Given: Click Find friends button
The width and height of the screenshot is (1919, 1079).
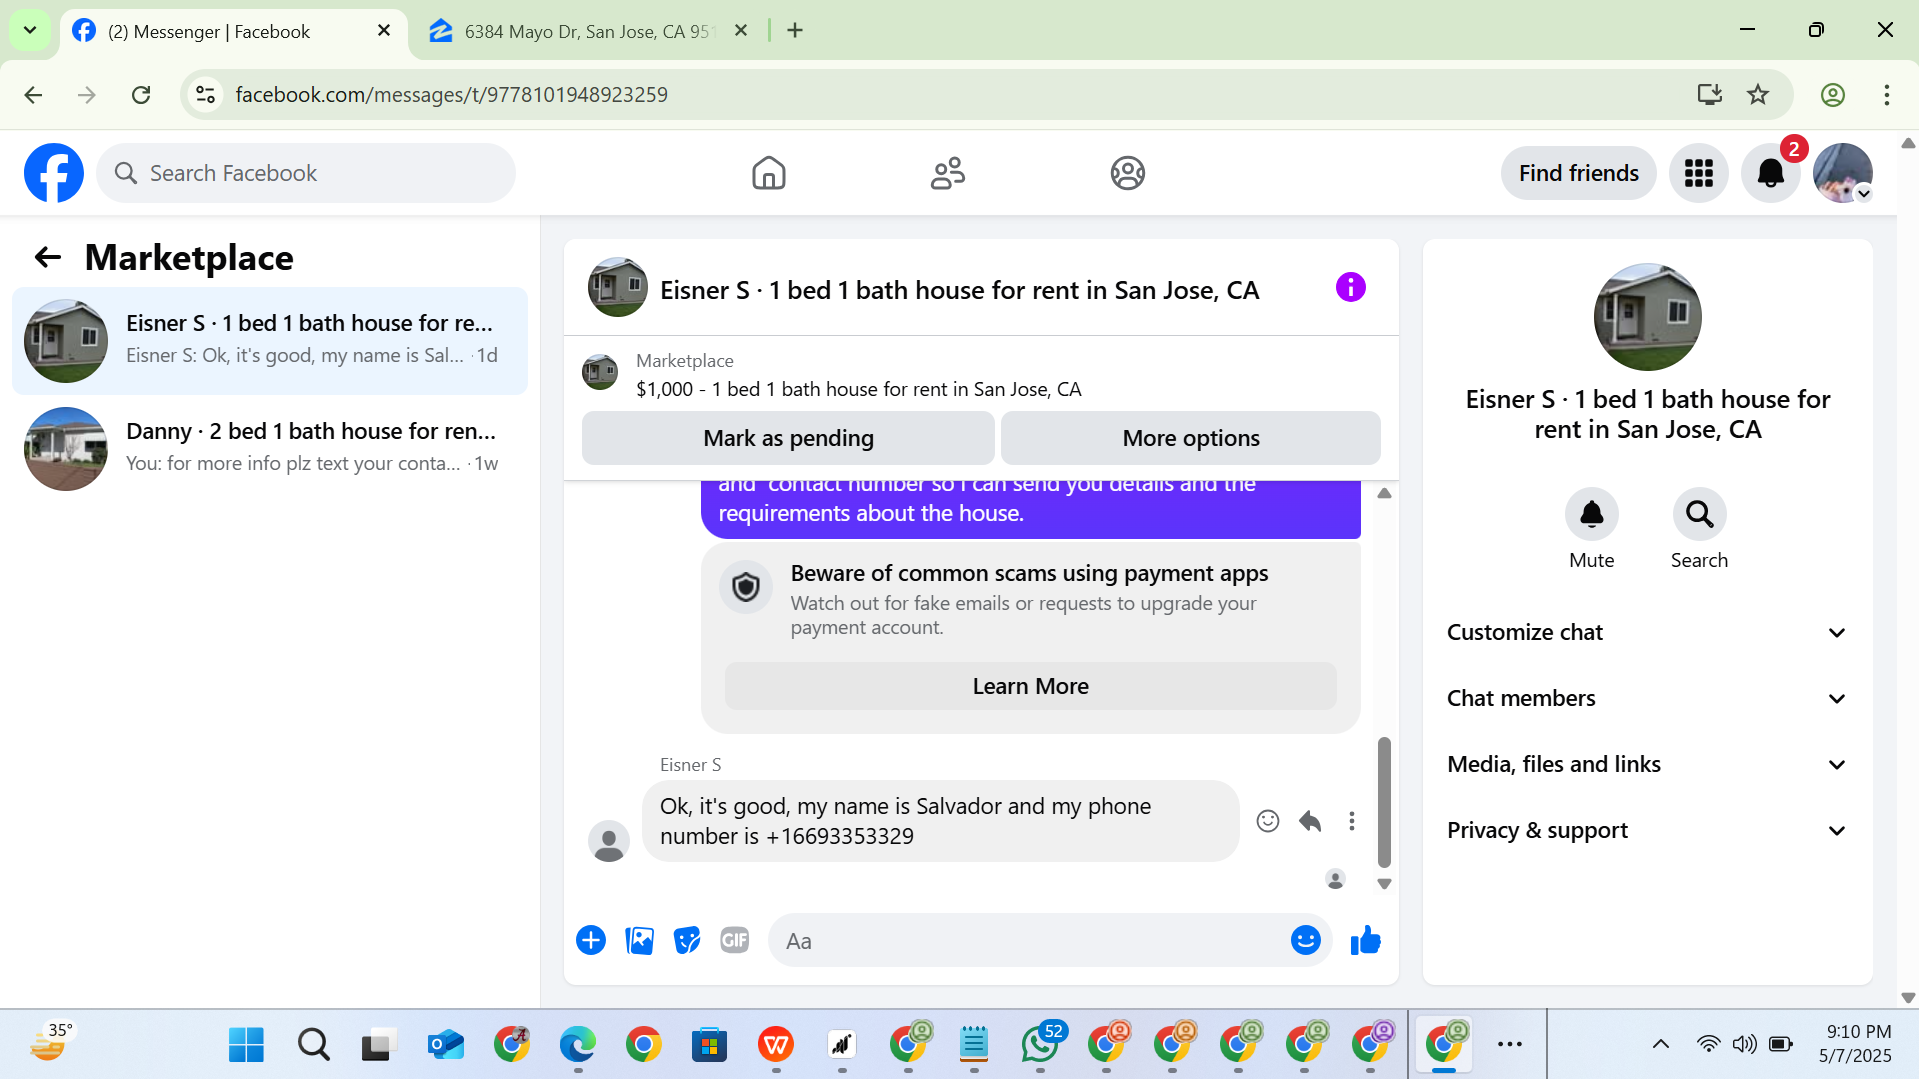Looking at the screenshot, I should (1578, 173).
